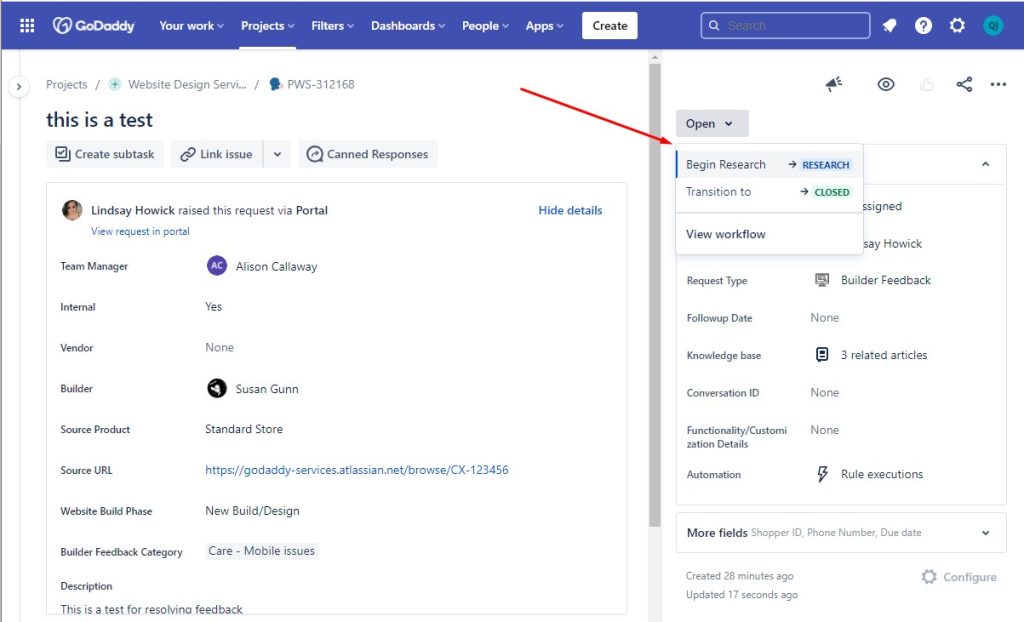Open Rule executions

(882, 474)
